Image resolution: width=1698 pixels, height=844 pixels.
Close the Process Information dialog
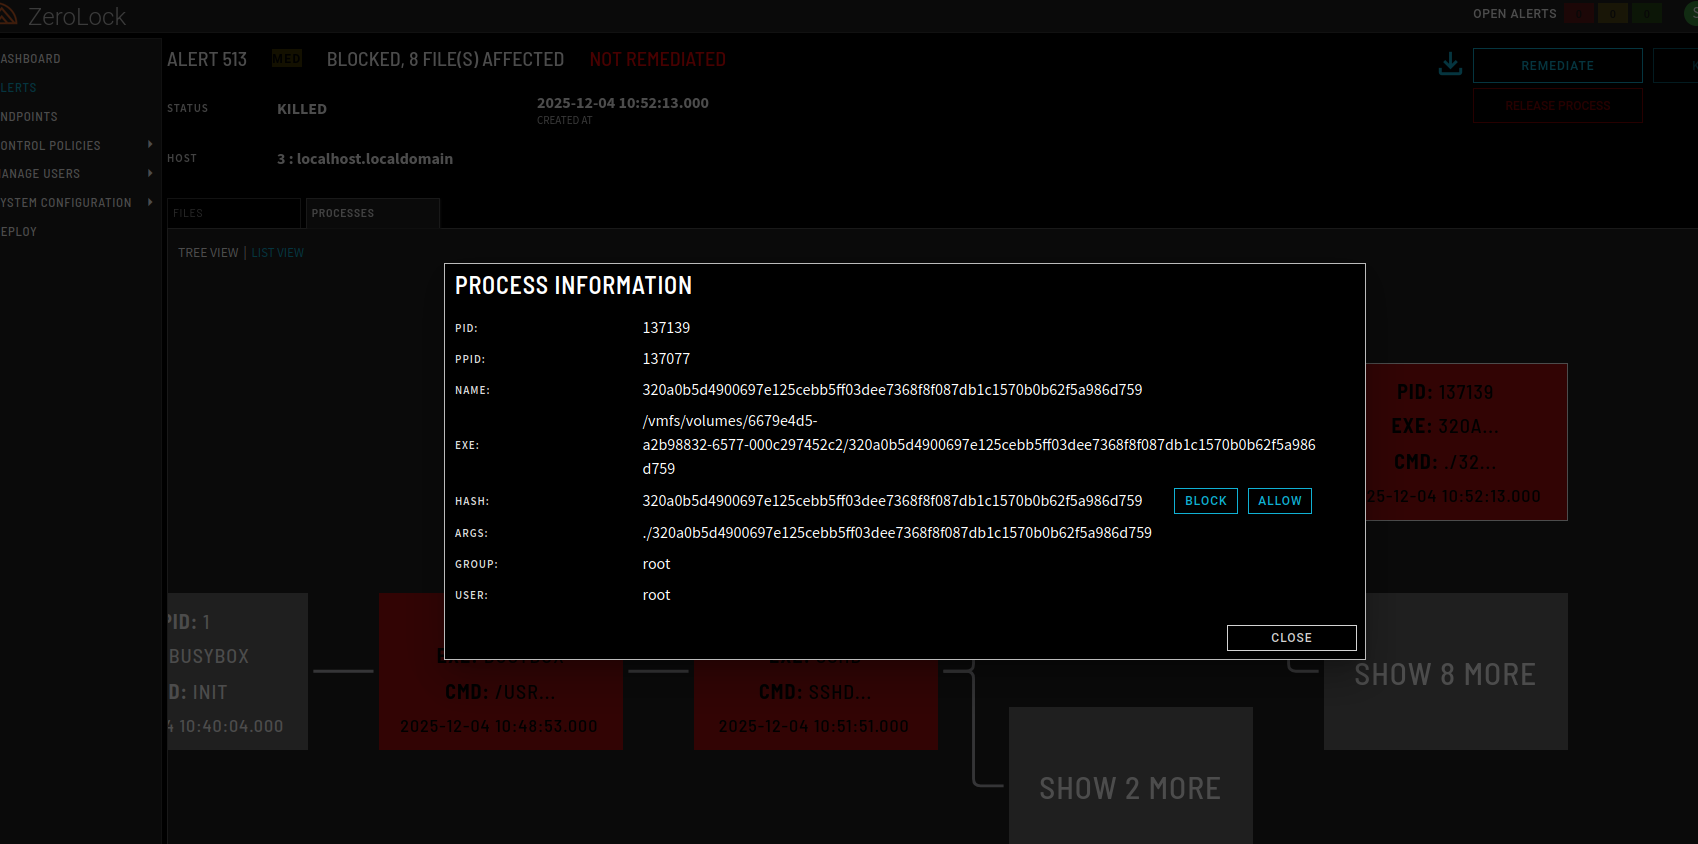[1291, 638]
